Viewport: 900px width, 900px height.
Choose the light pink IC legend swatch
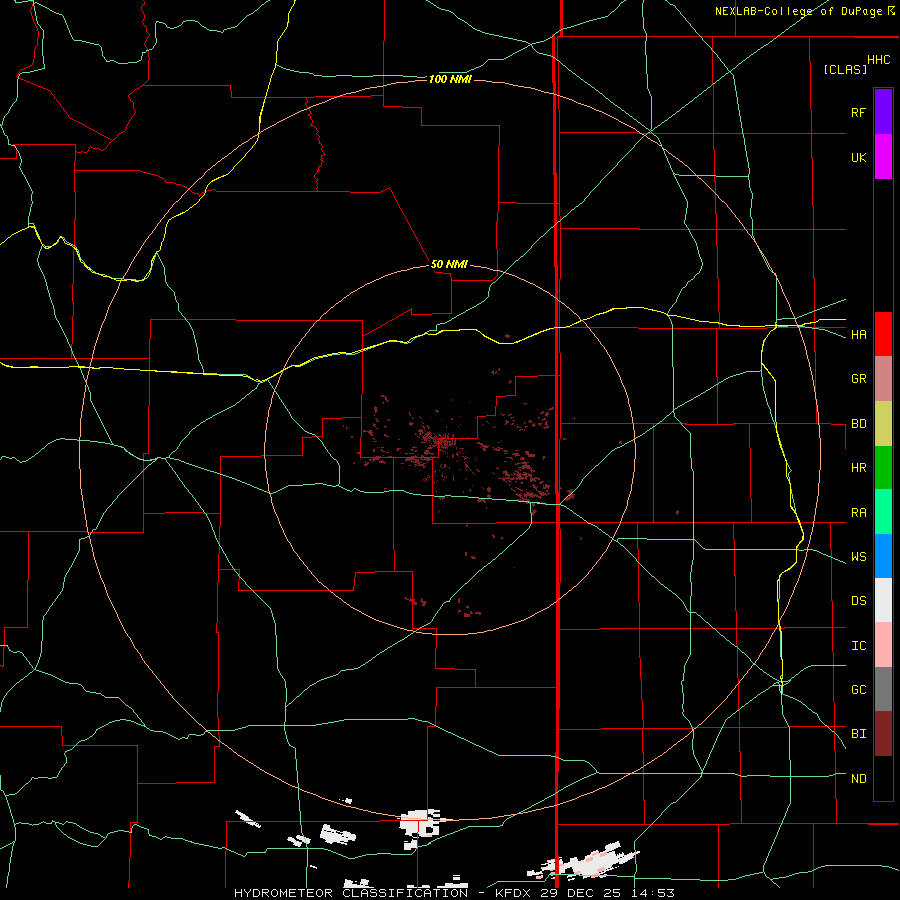[x=883, y=645]
